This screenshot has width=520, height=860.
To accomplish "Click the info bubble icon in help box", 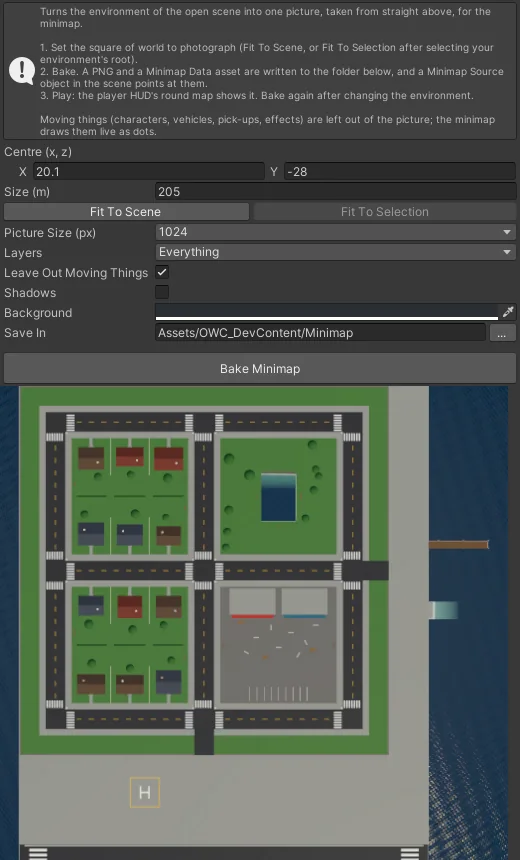I will (21, 71).
